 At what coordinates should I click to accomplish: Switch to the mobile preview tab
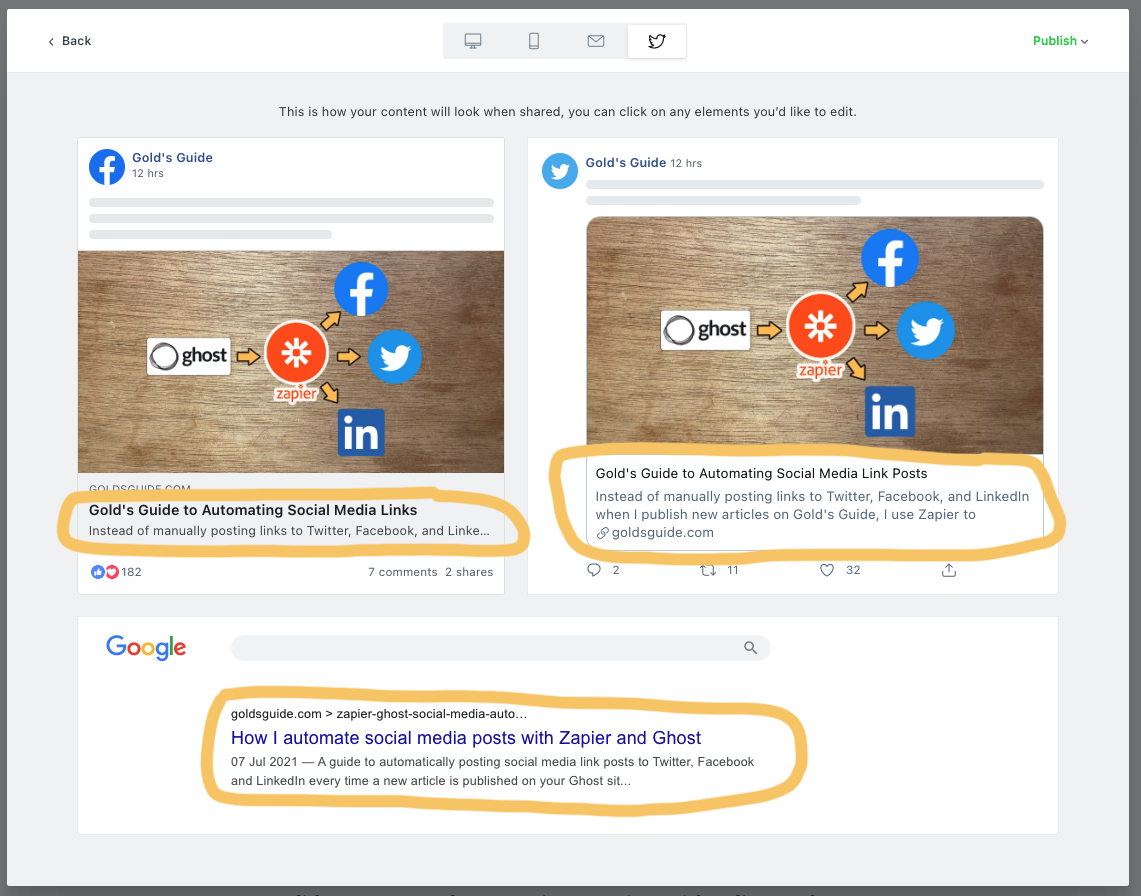pos(533,41)
